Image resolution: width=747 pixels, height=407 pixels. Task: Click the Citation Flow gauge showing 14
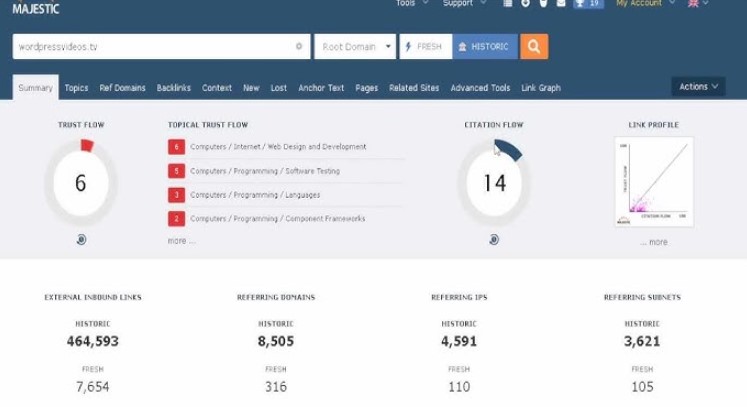[x=494, y=183]
